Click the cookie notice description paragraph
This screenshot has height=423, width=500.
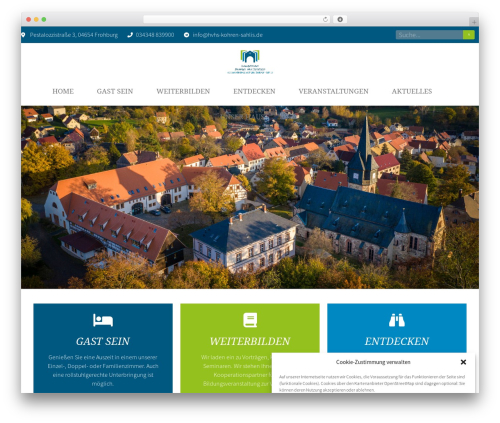(372, 383)
